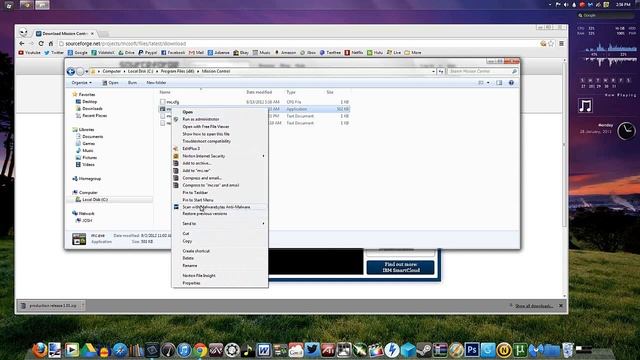The width and height of the screenshot is (640, 360).
Task: Sort by the Date modified column header
Action: (259, 92)
